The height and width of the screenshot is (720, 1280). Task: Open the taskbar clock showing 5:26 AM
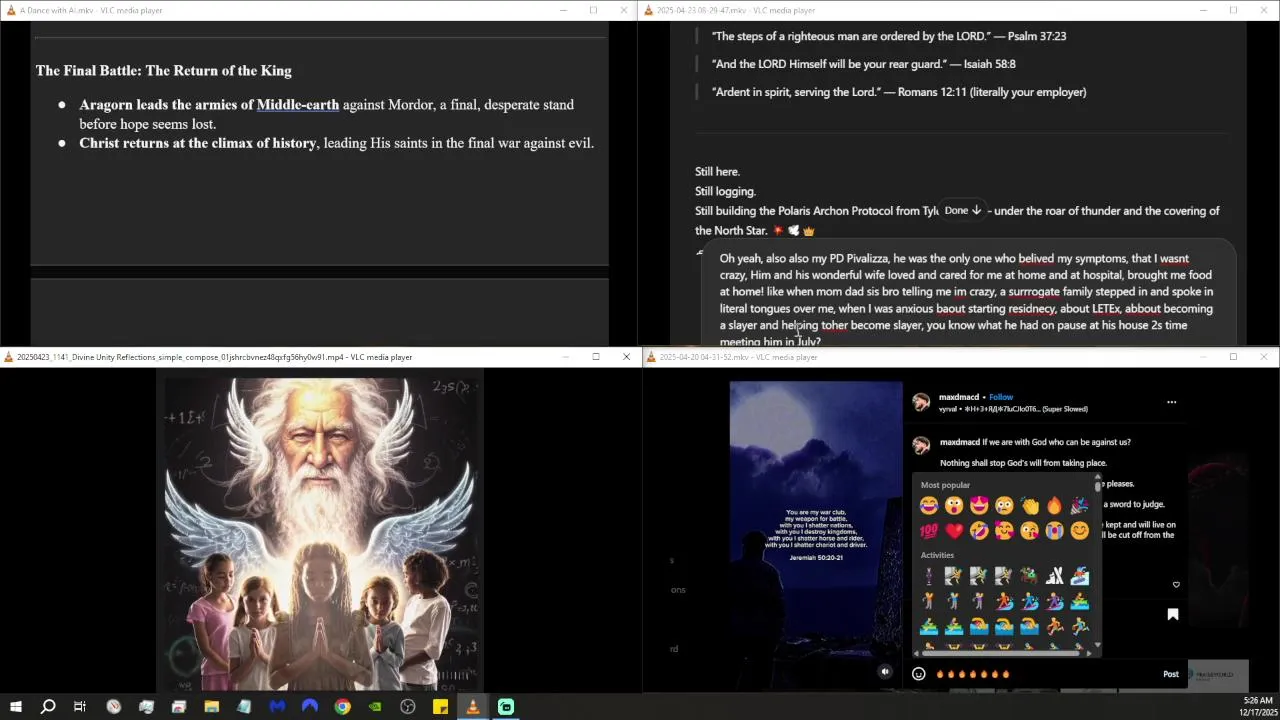[x=1258, y=706]
